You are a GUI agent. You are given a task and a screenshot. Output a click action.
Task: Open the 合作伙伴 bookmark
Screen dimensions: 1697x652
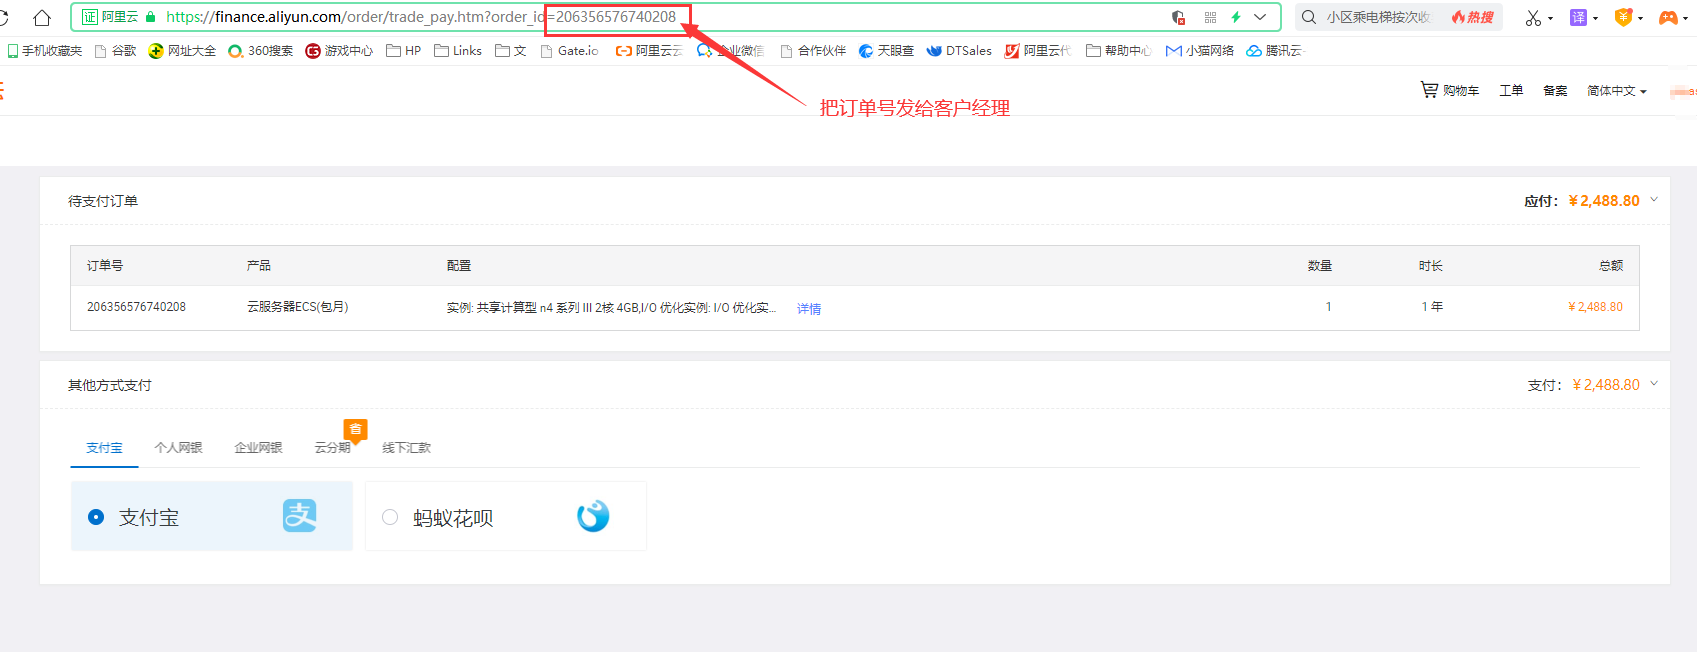coord(813,51)
